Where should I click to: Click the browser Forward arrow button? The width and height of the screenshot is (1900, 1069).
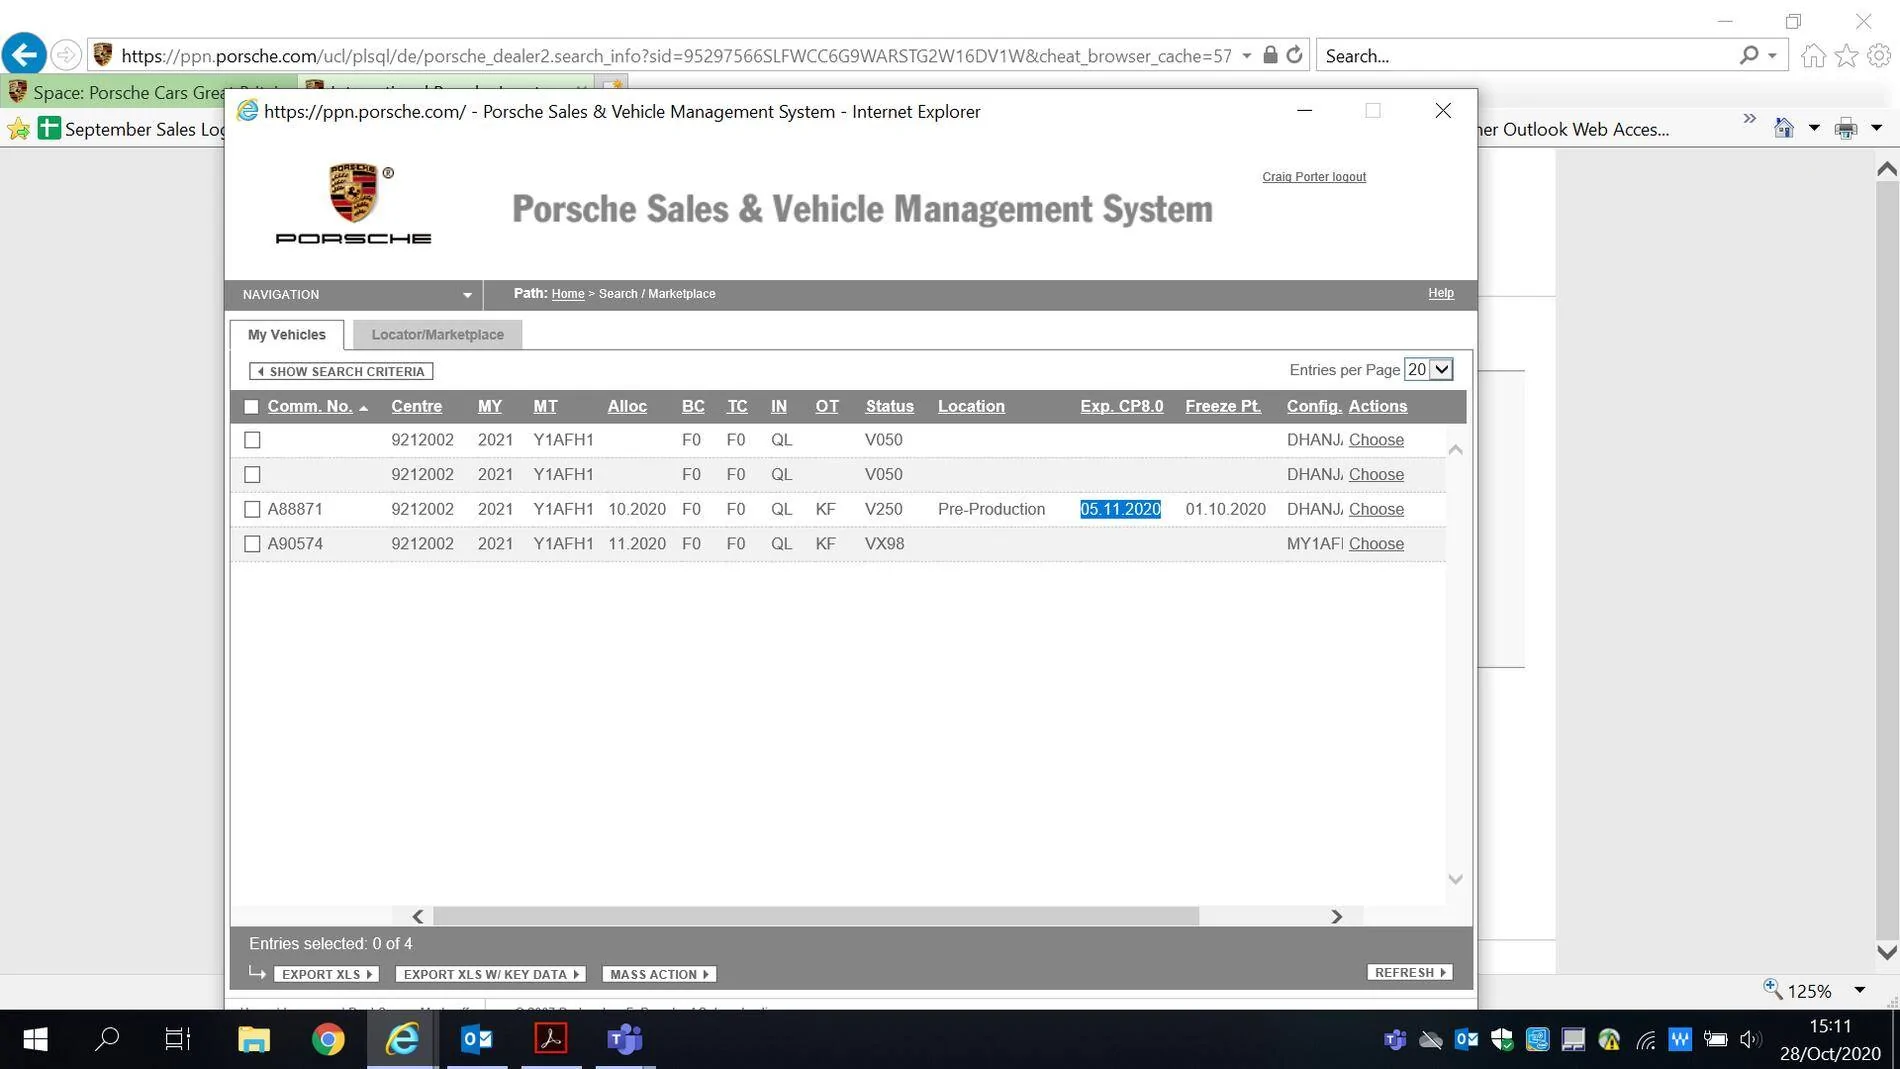pos(66,55)
